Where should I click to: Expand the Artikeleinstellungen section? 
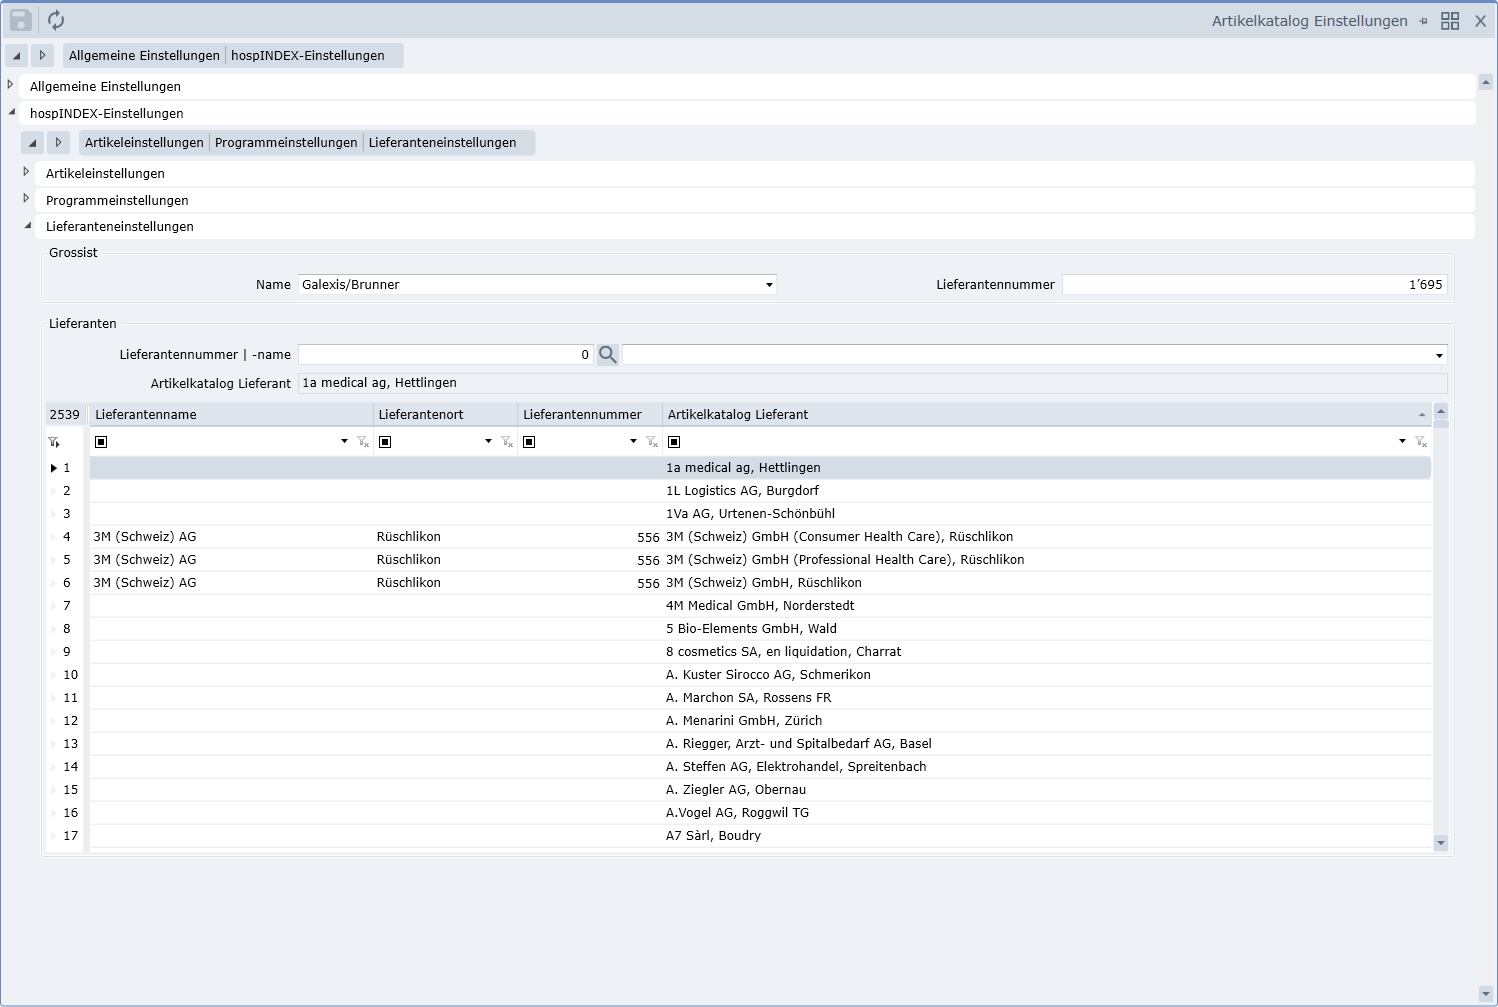[27, 172]
